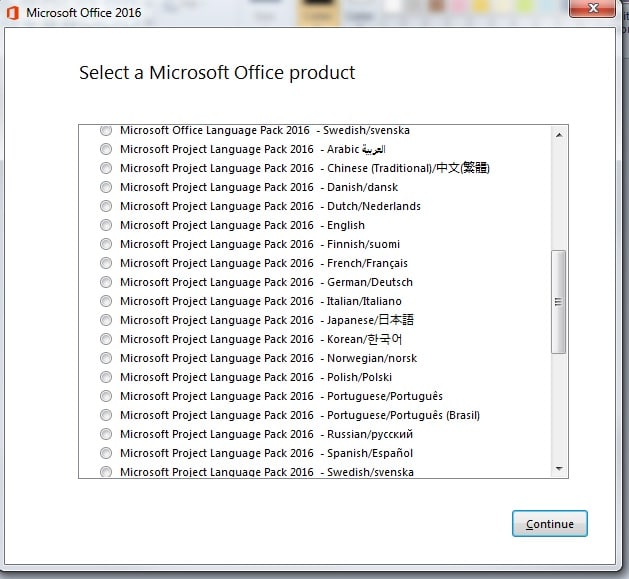This screenshot has width=629, height=579.
Task: Click 'Microsoft Project Language Pack 2016 - Polish/Polski' label
Action: tap(256, 377)
